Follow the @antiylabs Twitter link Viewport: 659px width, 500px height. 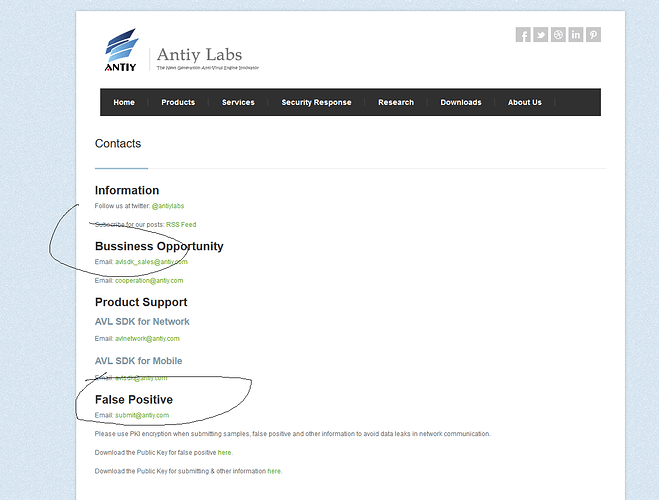pos(168,206)
